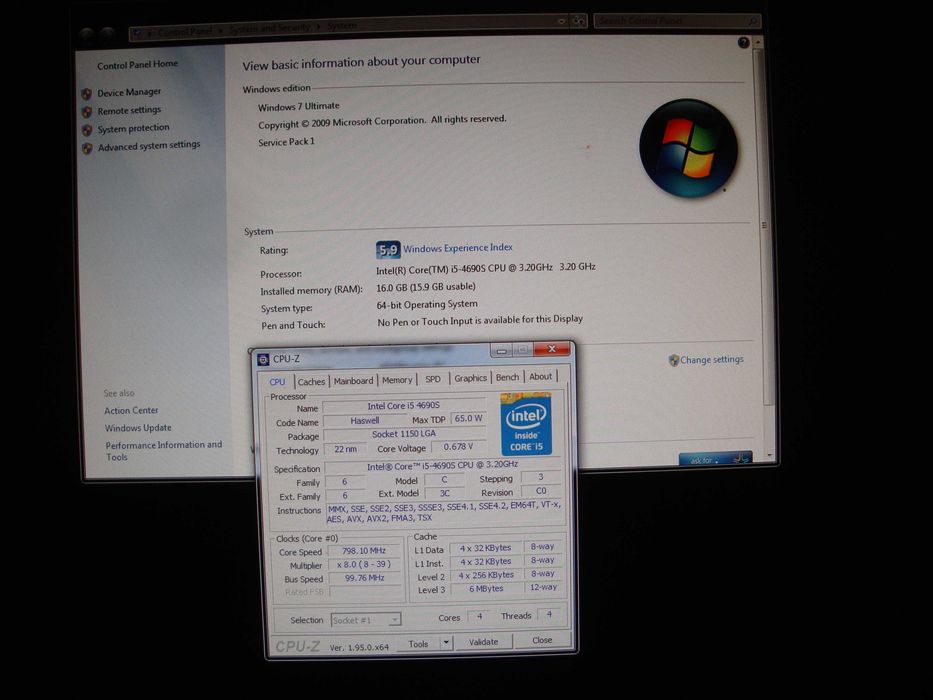Image resolution: width=933 pixels, height=700 pixels.
Task: Click the Remote settings shield icon
Action: [x=87, y=112]
